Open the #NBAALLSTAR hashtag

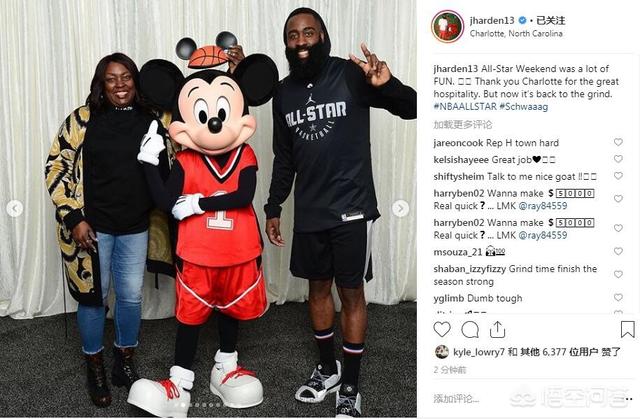(465, 106)
